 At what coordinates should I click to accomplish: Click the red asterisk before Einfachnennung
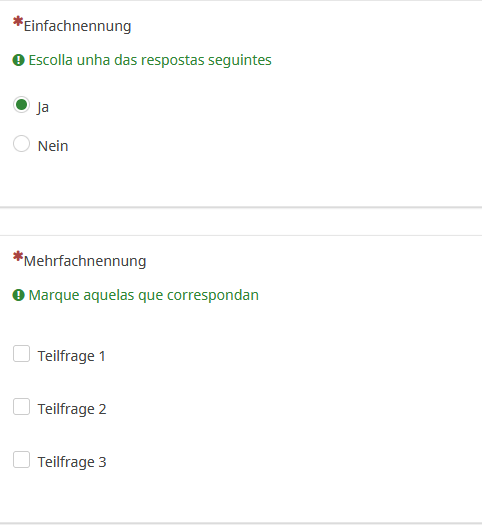18,21
